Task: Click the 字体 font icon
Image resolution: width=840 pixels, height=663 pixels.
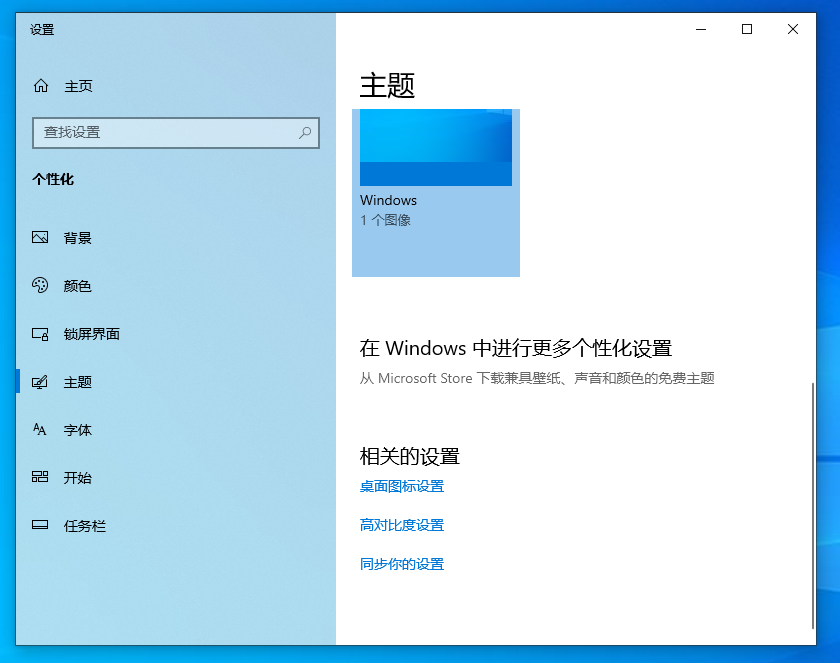Action: point(40,430)
